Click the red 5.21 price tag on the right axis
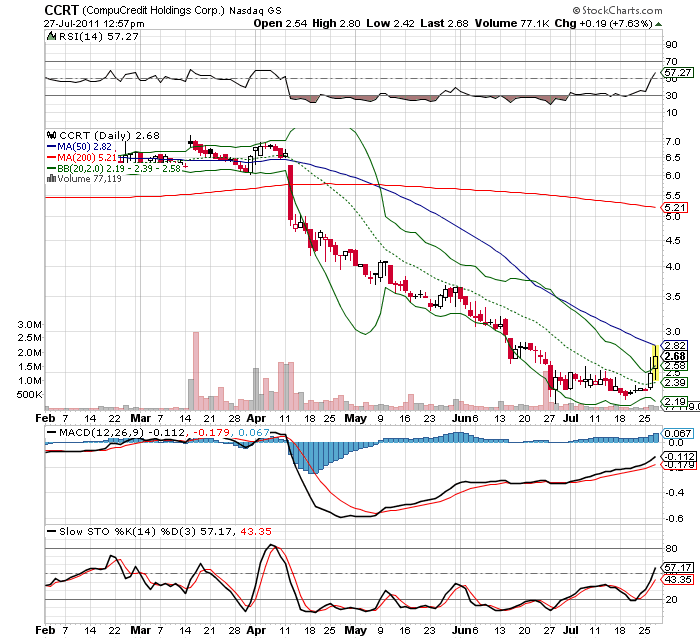 click(675, 207)
